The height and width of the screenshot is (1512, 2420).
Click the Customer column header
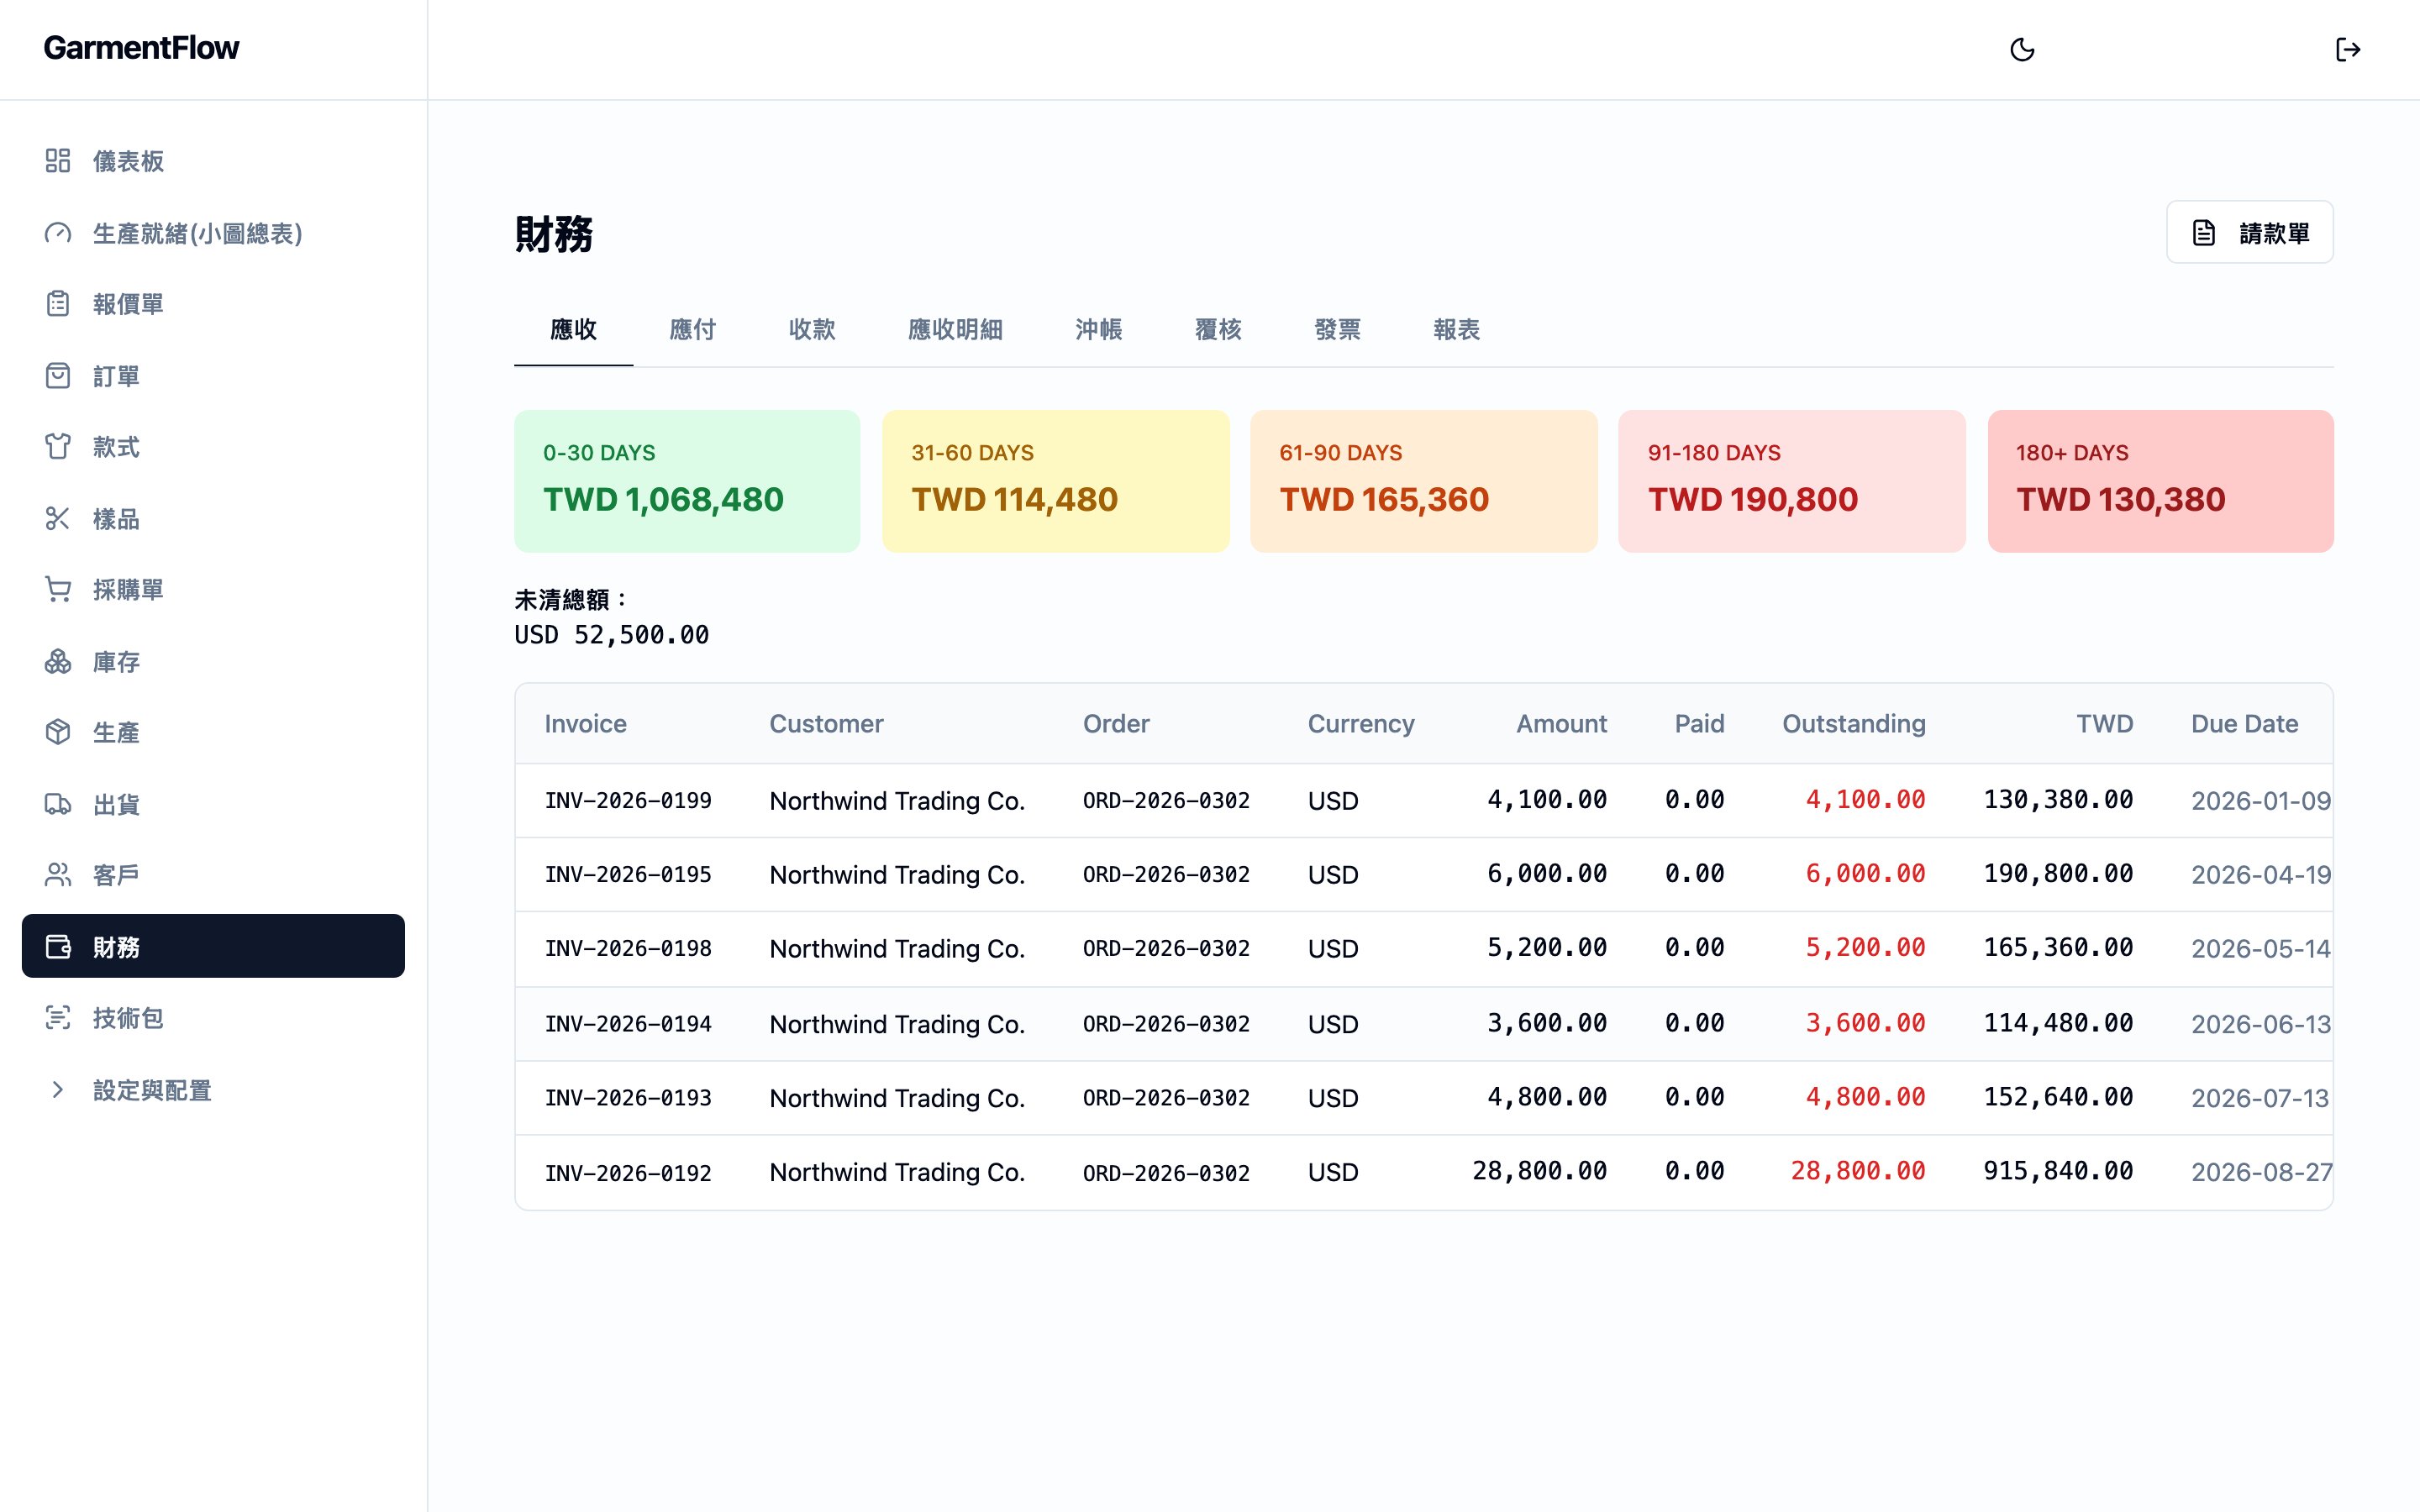coord(826,724)
